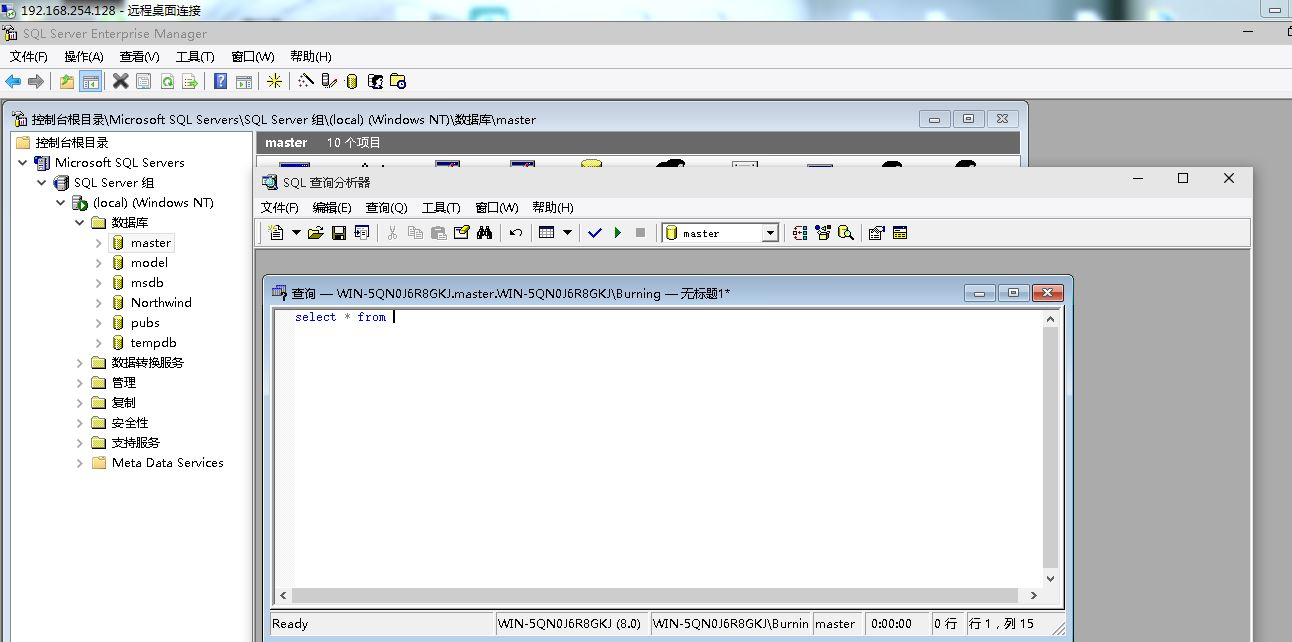This screenshot has width=1292, height=642.
Task: Click the New Login icon
Action: [375, 82]
